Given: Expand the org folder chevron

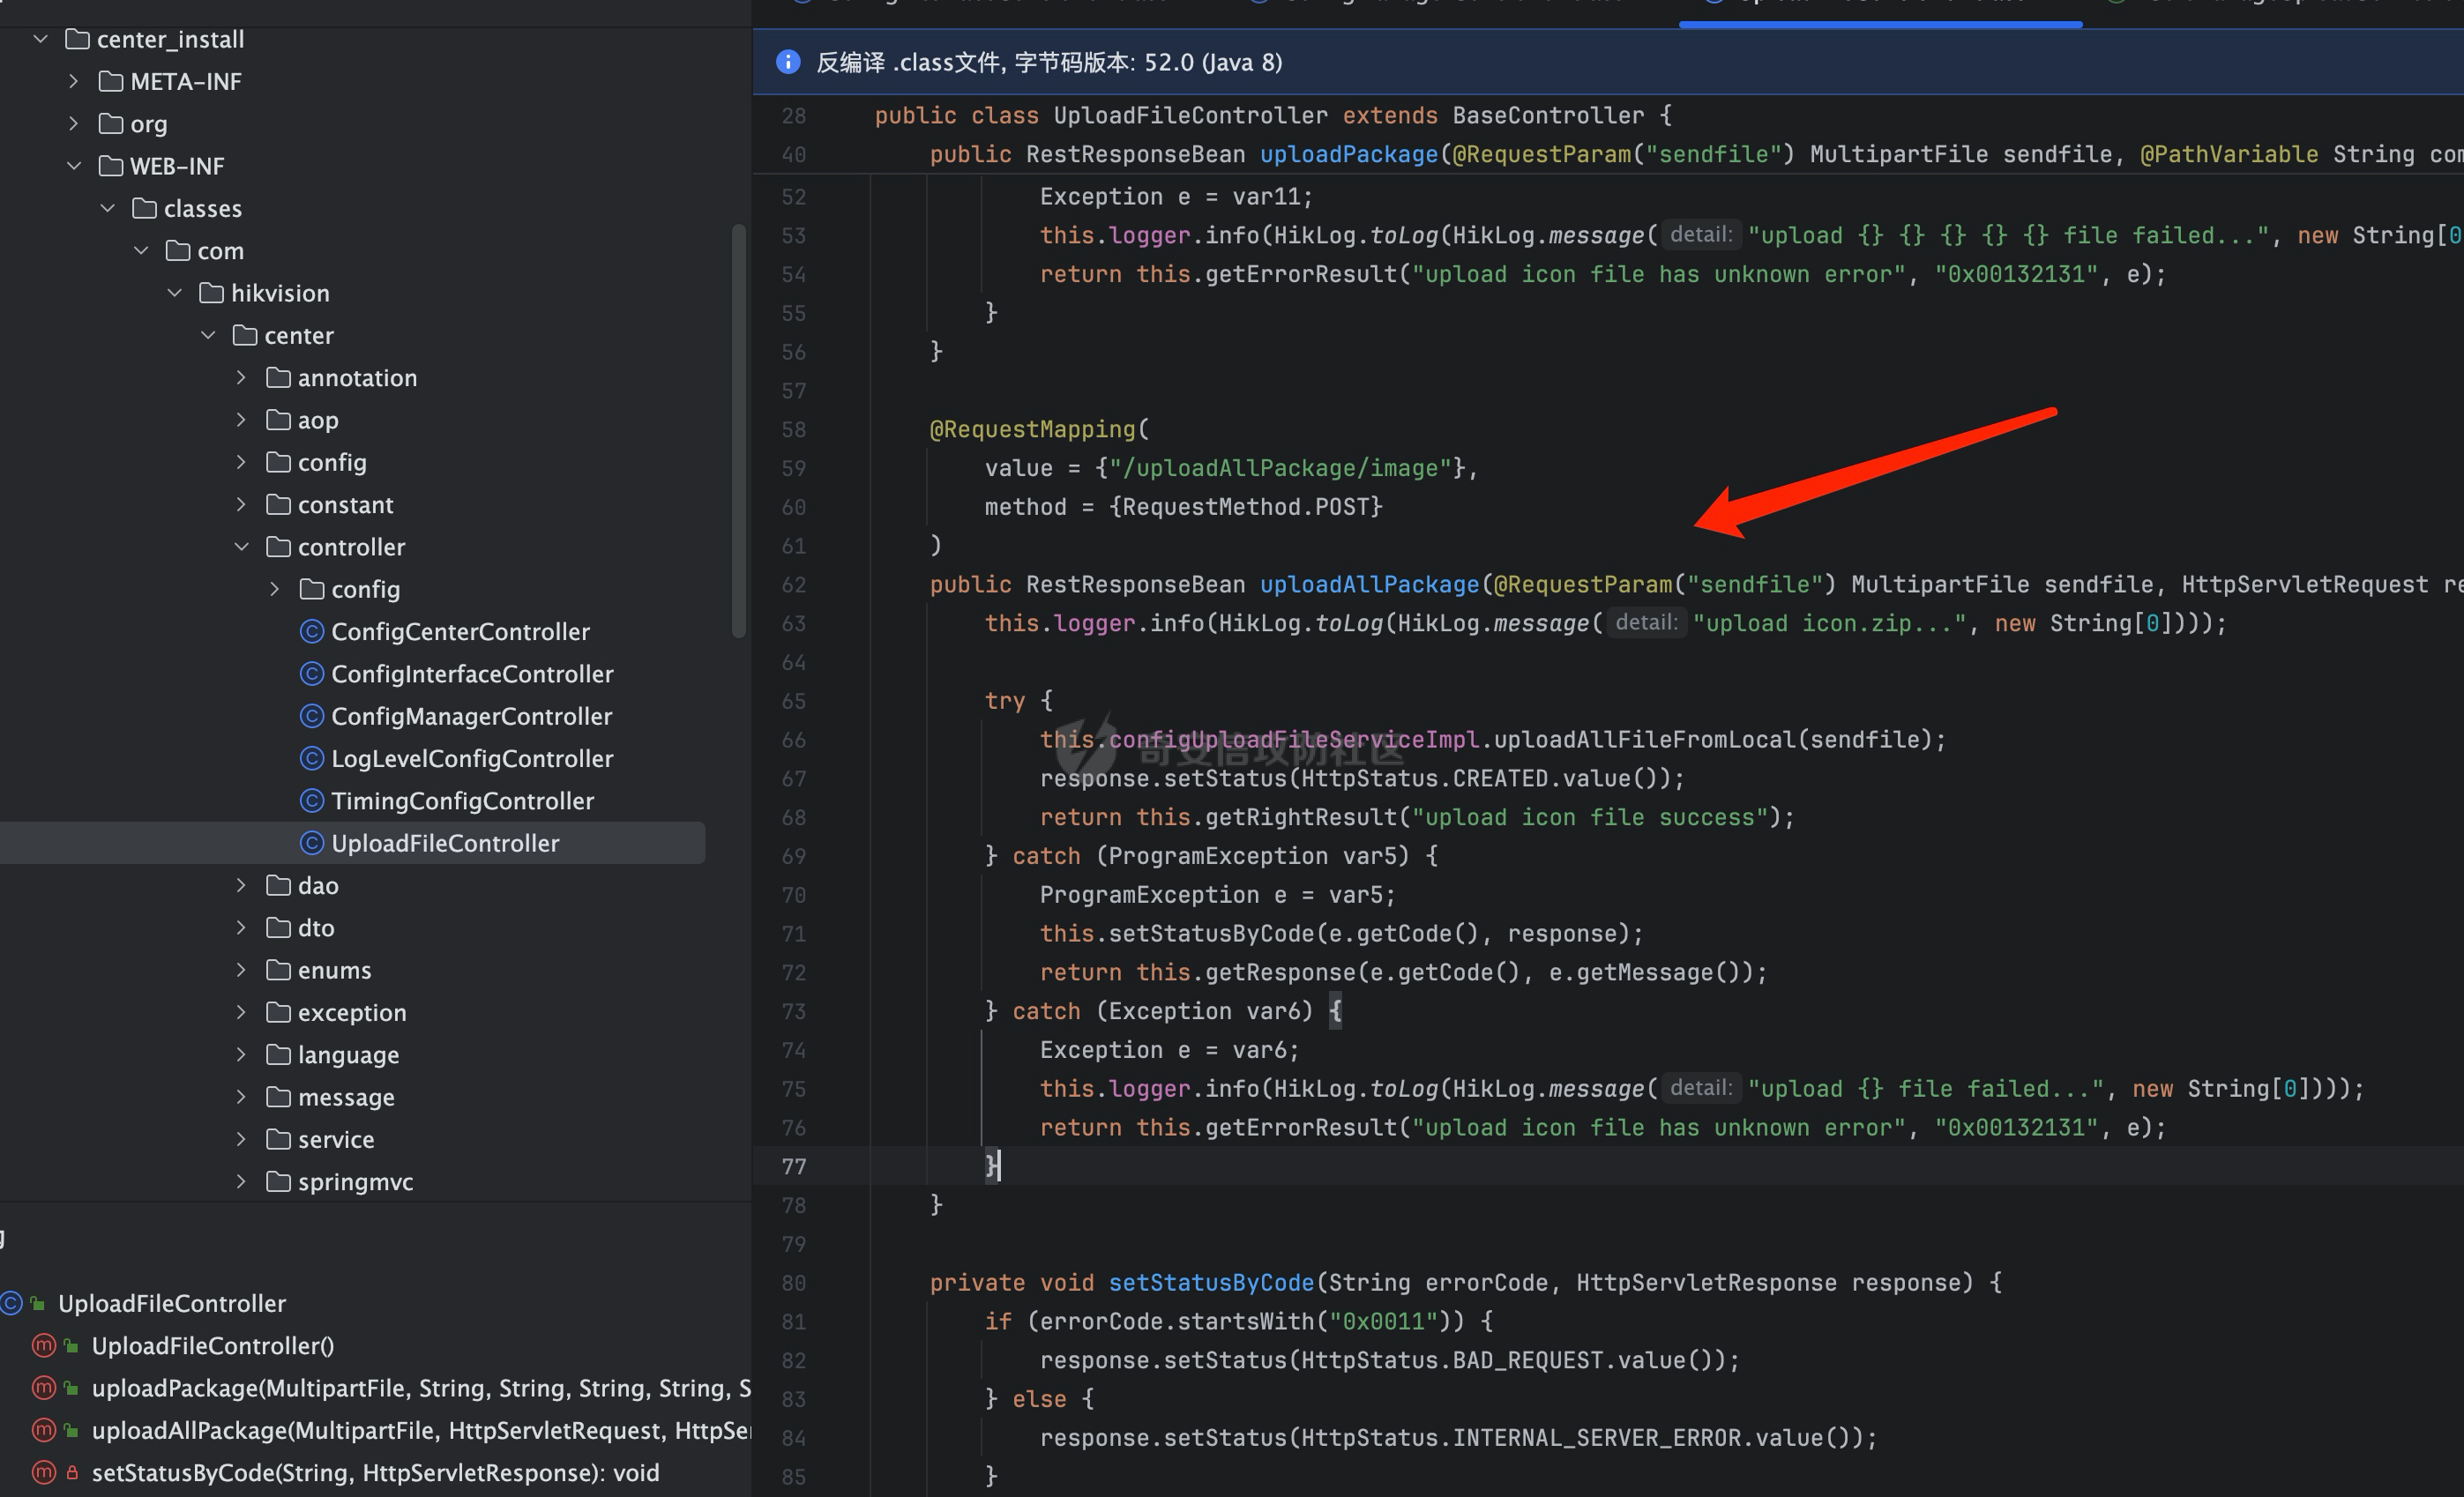Looking at the screenshot, I should (74, 123).
